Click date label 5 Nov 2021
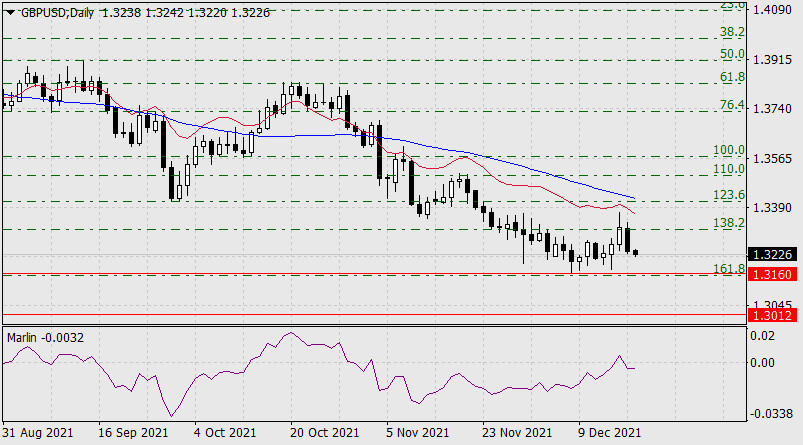 (417, 433)
